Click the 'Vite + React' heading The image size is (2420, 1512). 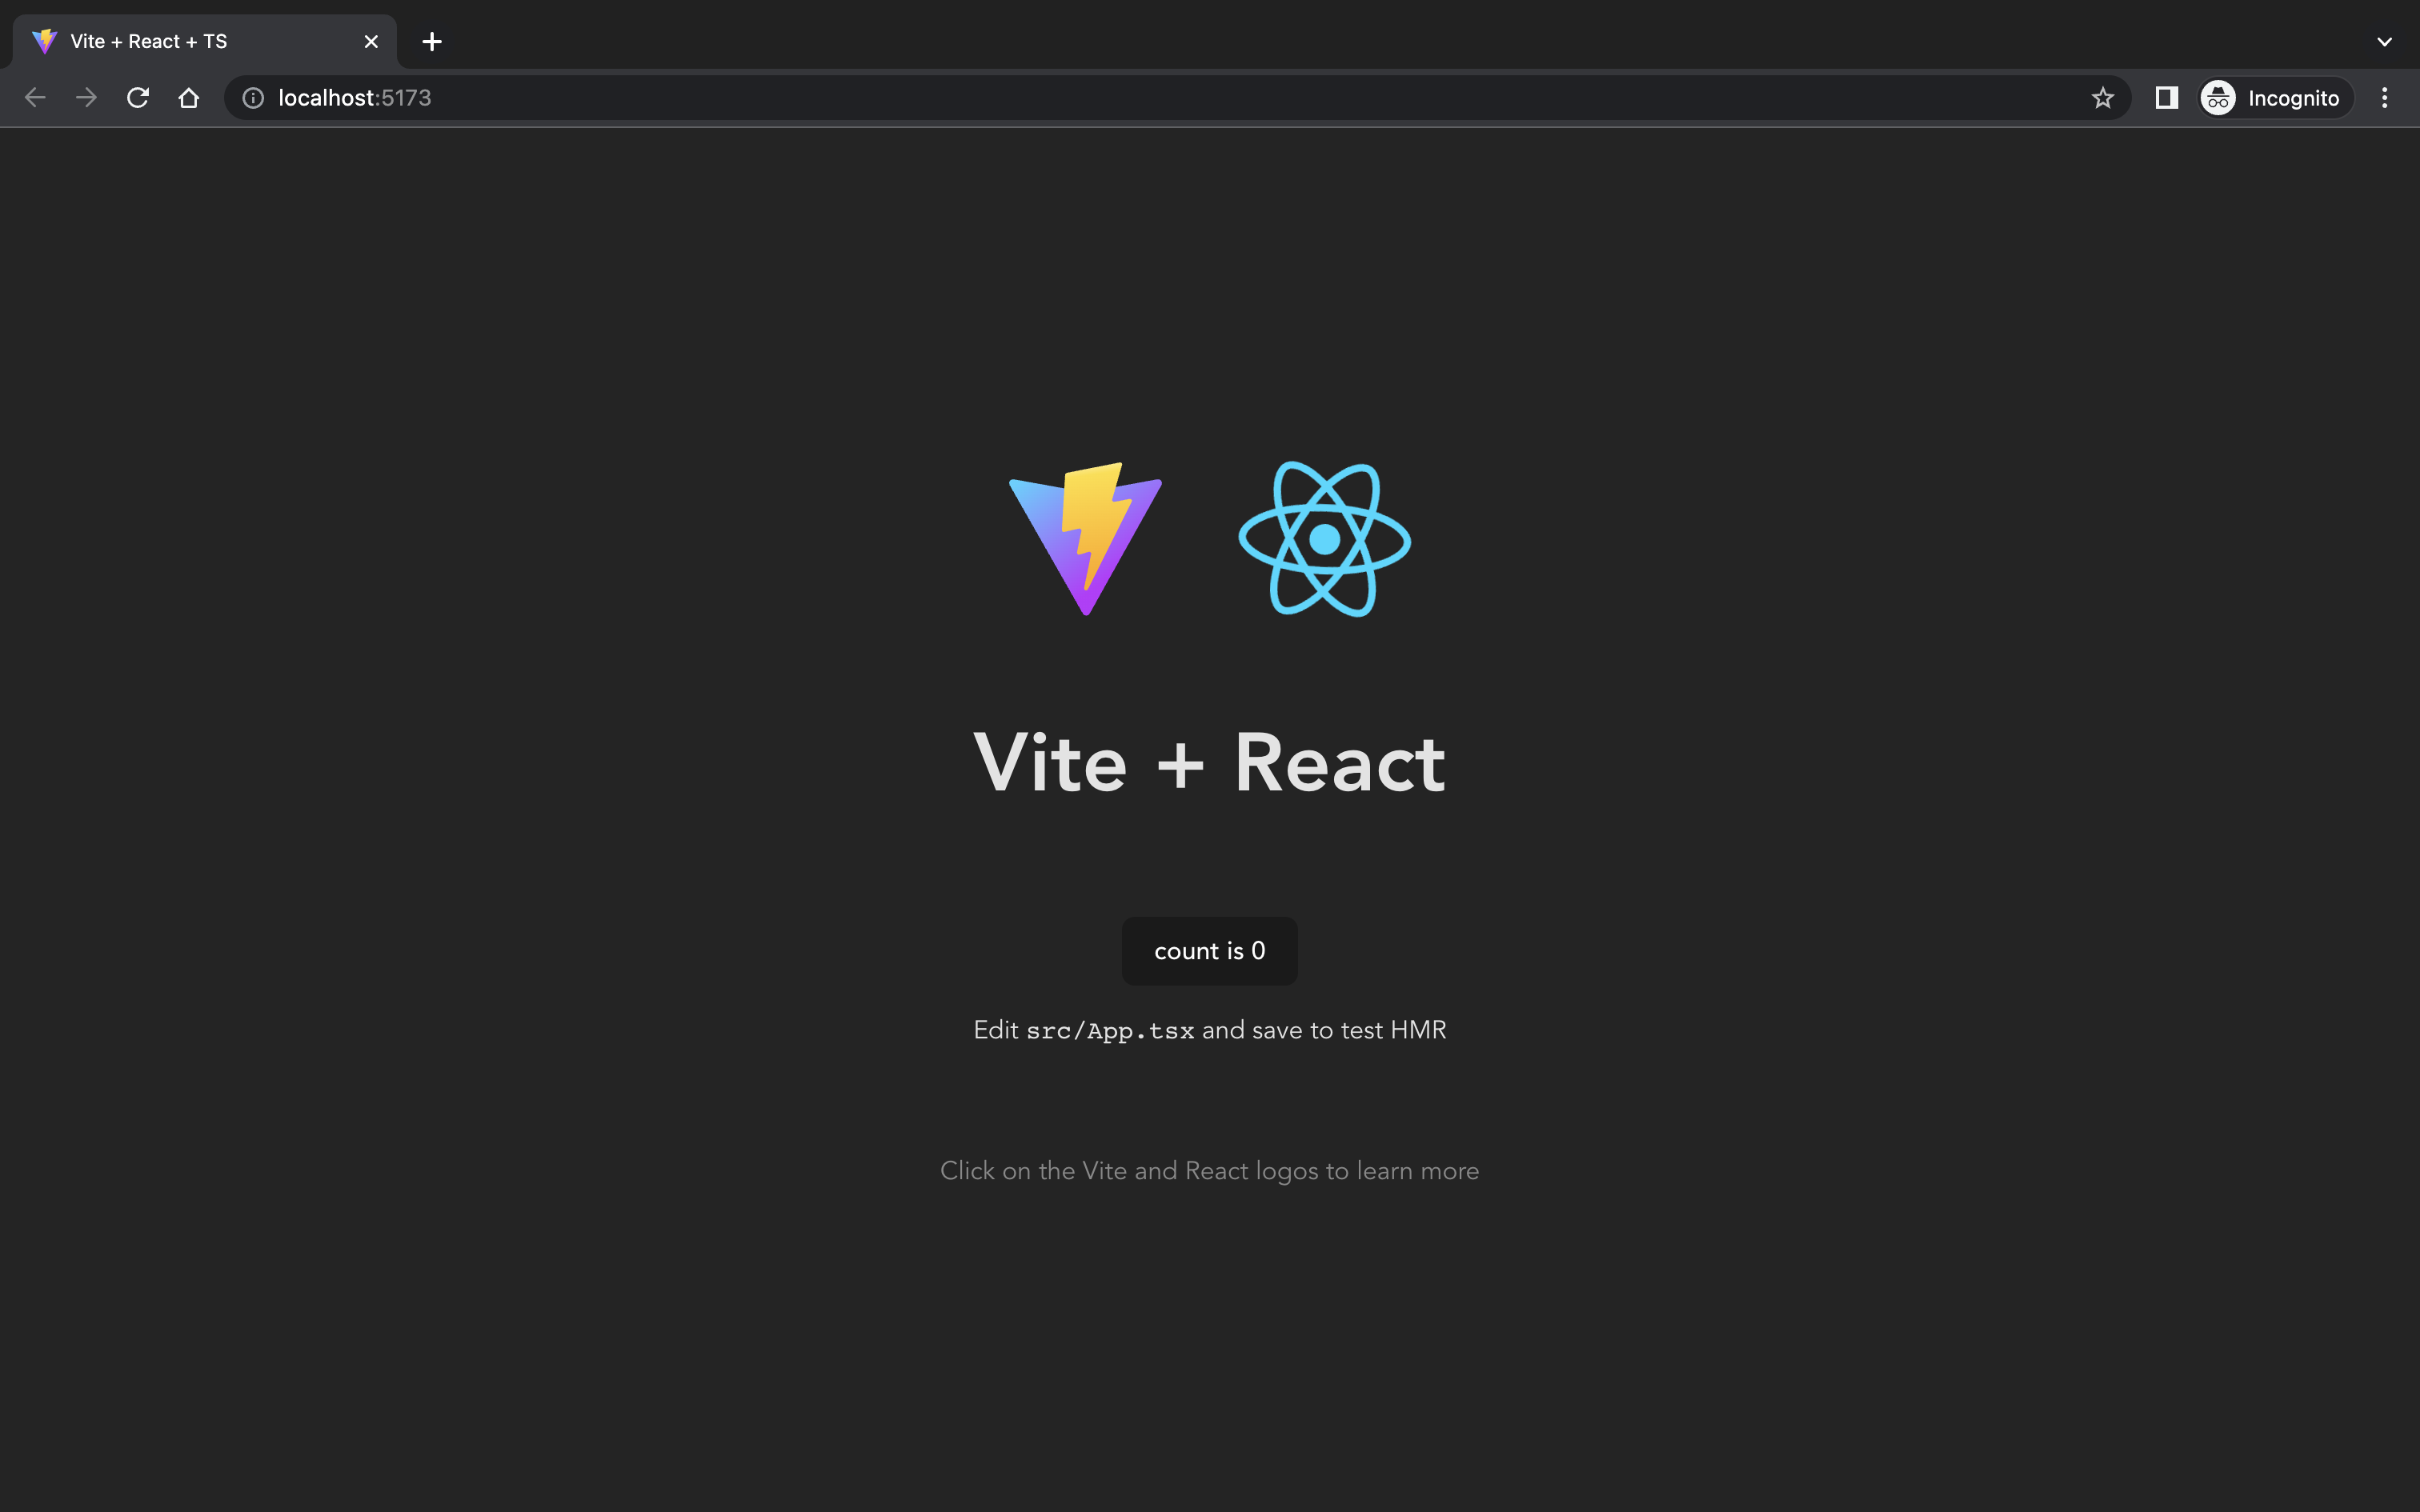(1209, 763)
